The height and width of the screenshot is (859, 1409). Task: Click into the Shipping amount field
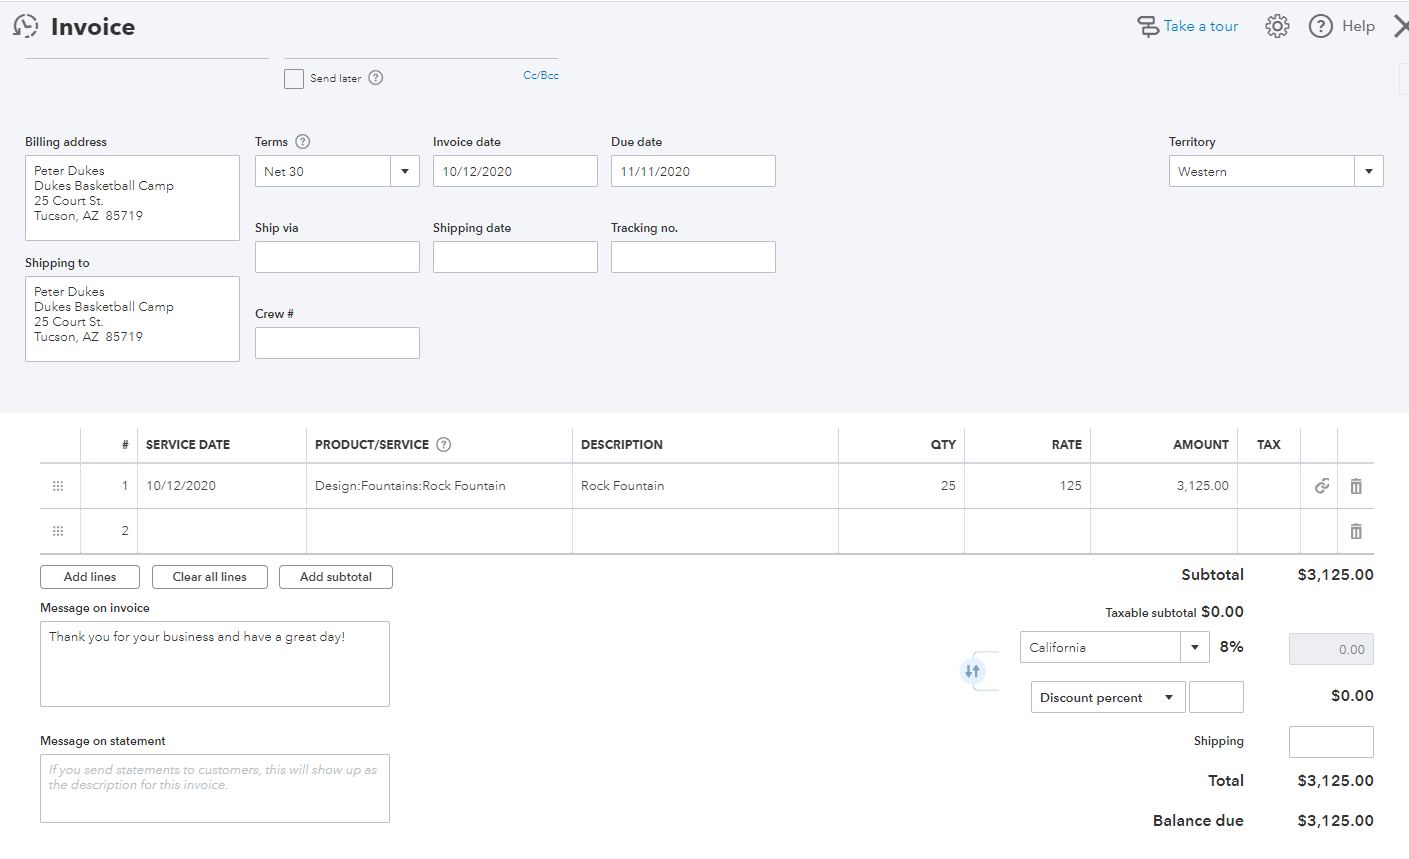click(1330, 742)
